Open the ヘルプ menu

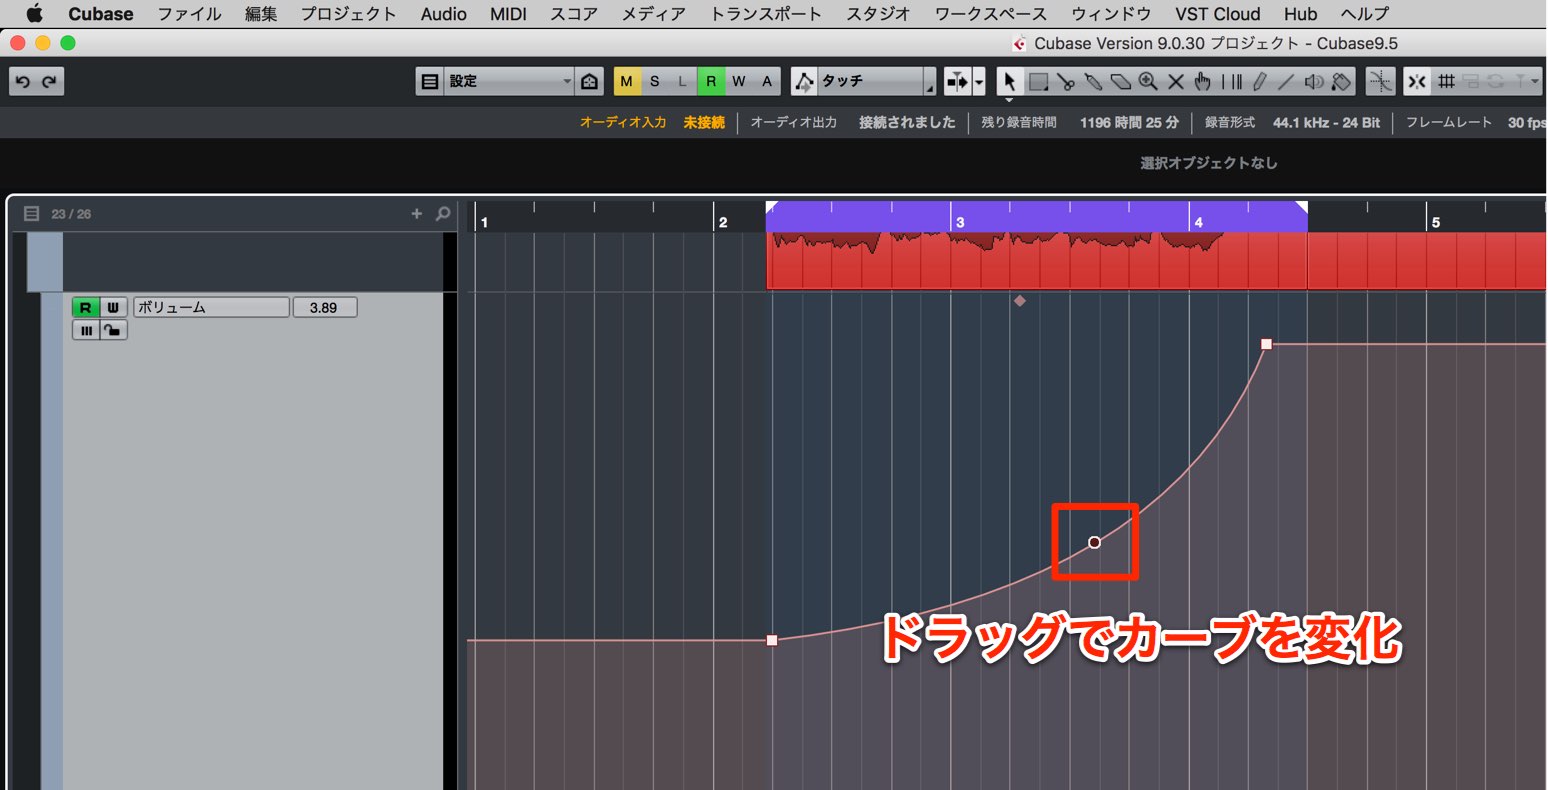tap(1365, 14)
